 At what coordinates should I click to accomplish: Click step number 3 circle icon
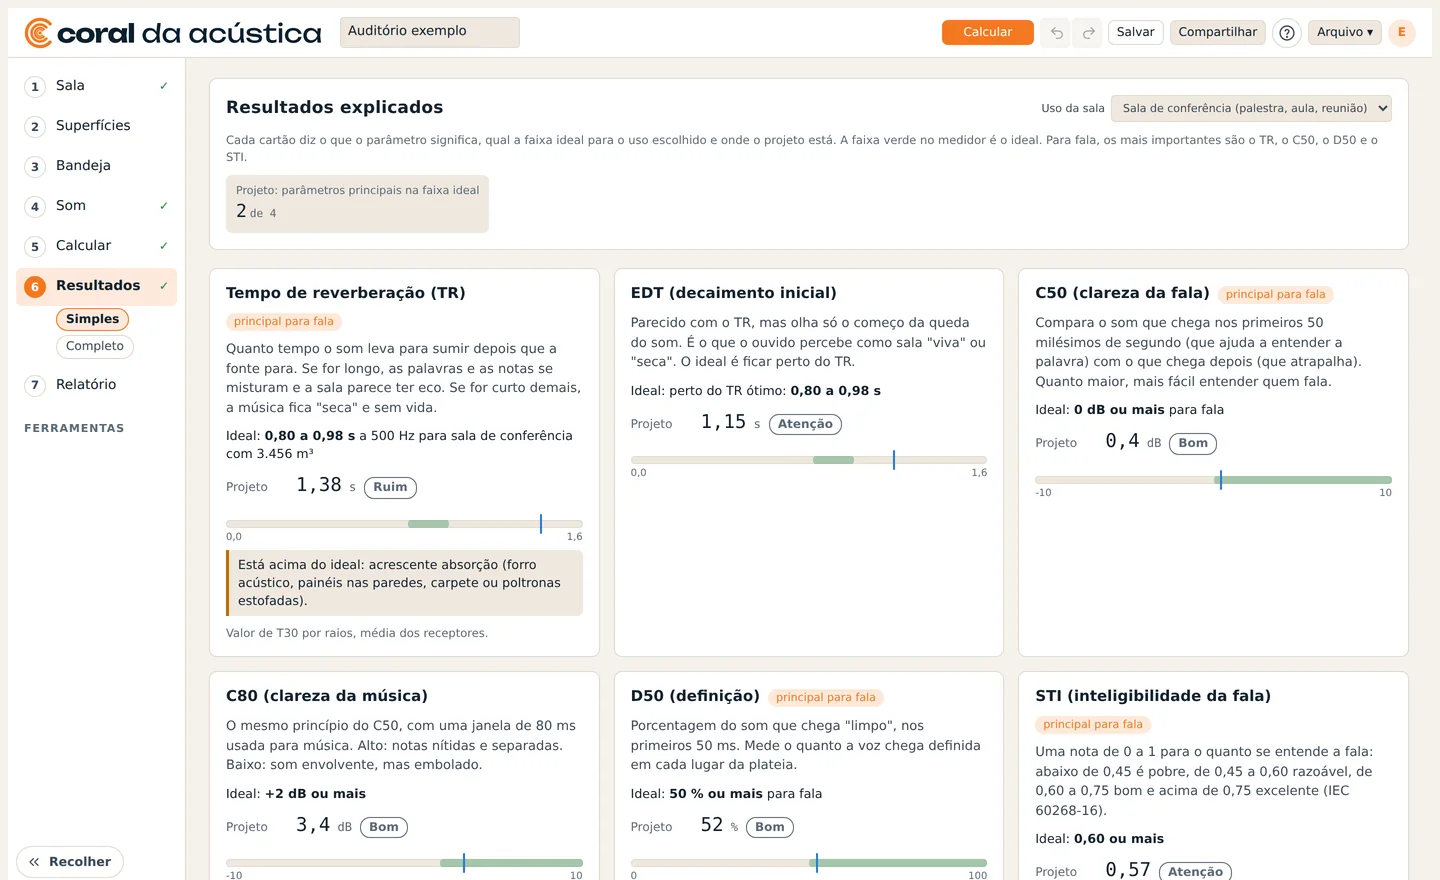(35, 167)
